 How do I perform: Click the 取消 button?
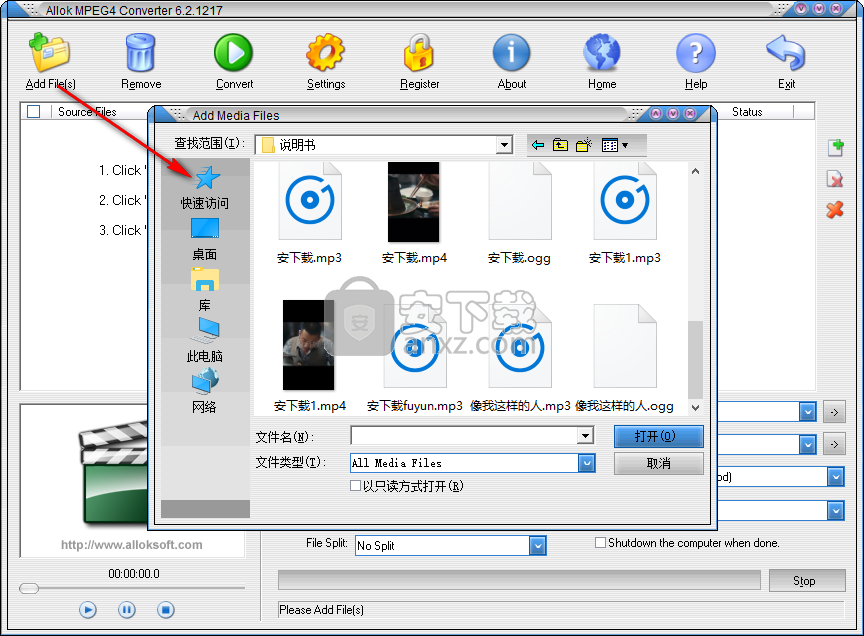658,463
